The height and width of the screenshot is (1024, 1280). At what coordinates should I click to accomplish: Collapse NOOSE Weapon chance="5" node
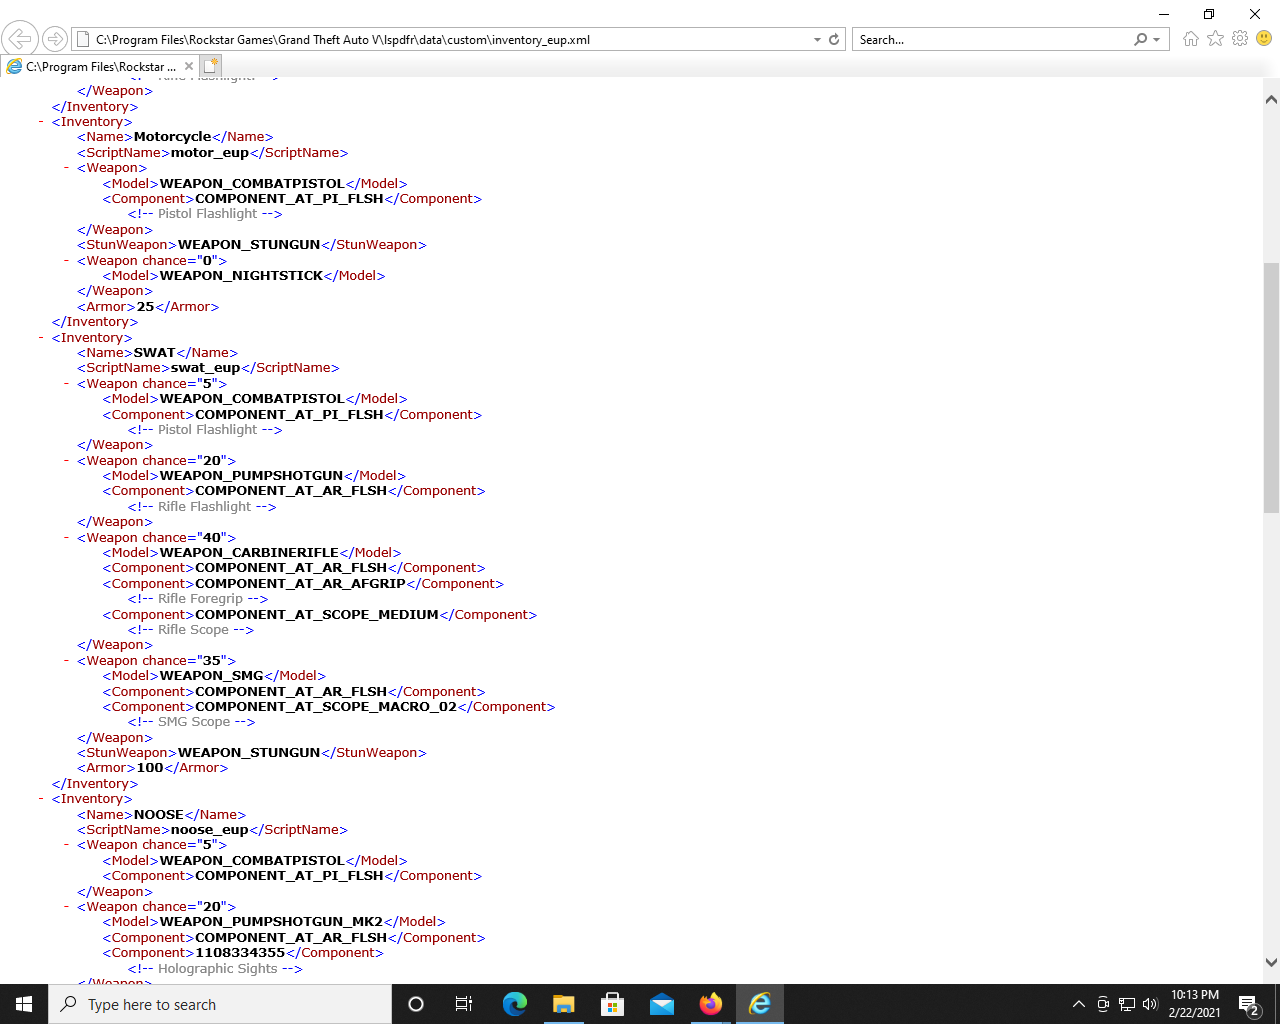click(66, 844)
